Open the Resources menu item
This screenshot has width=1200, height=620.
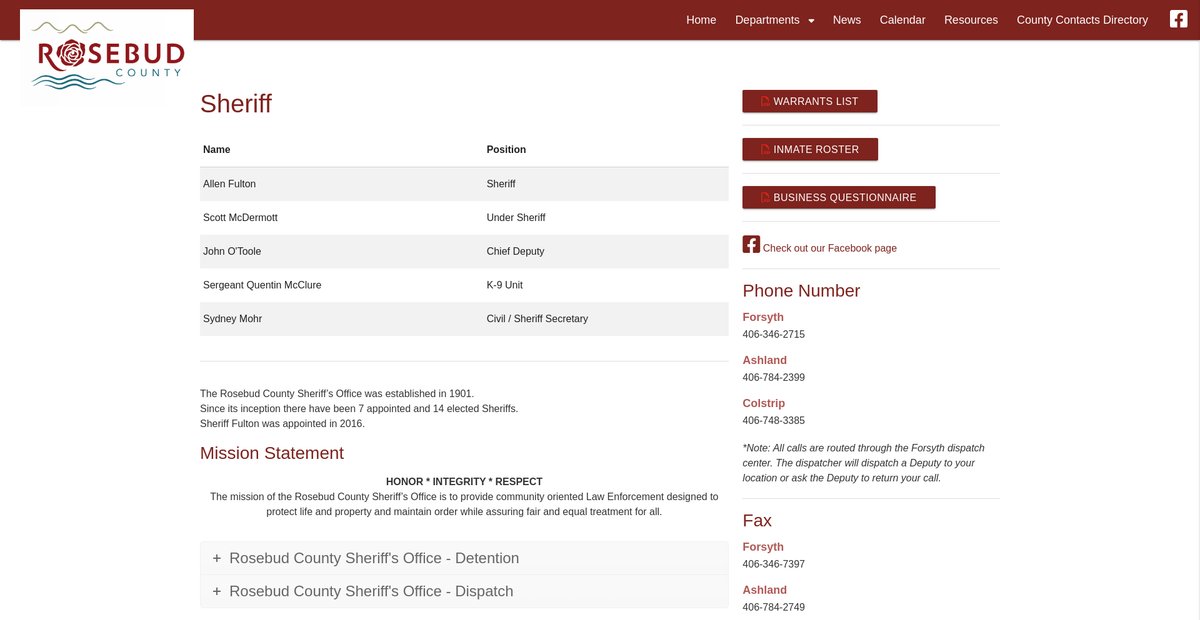point(971,20)
